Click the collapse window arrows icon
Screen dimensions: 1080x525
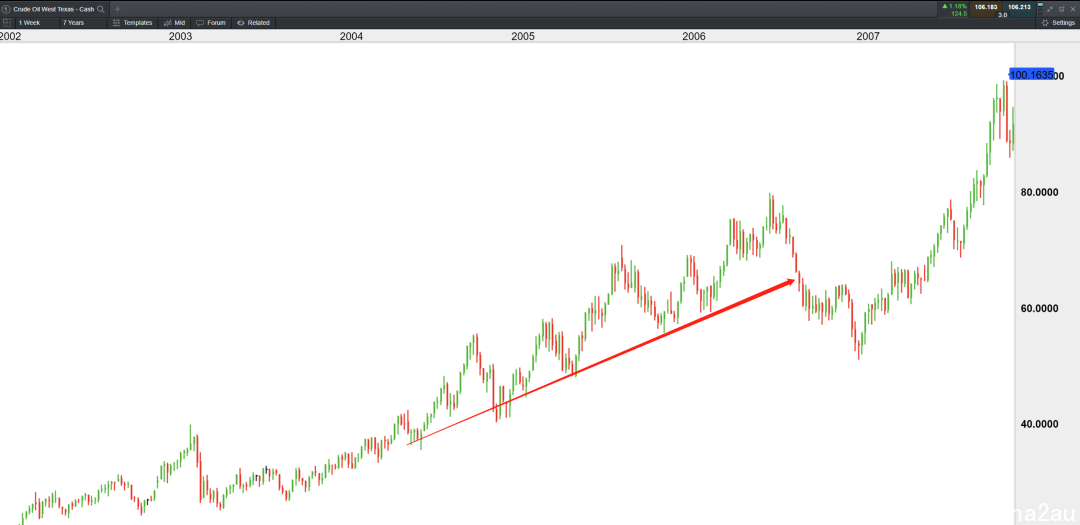1050,9
